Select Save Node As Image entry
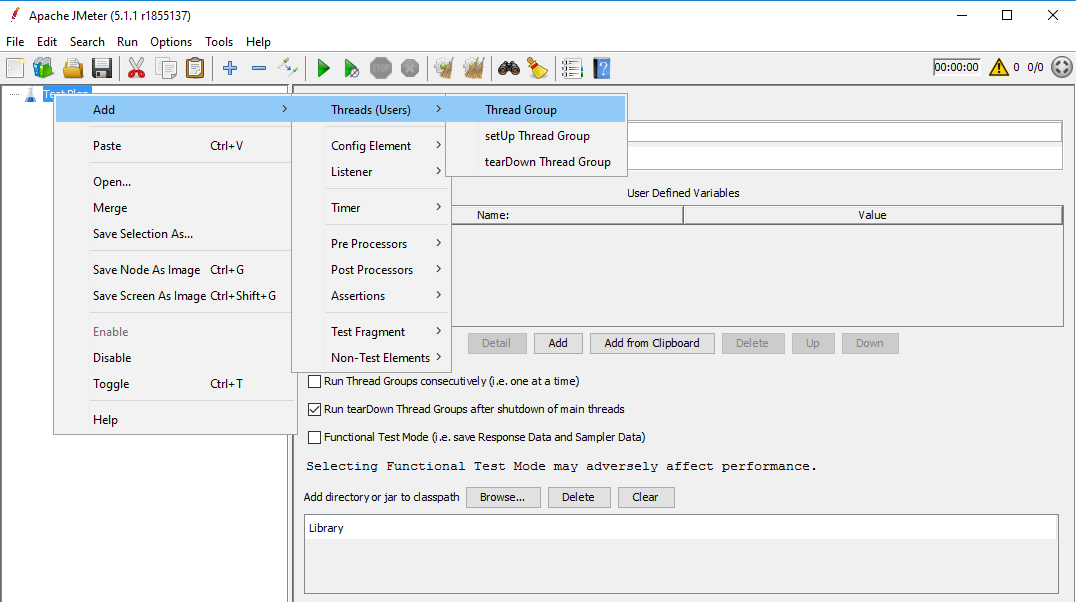1076x602 pixels. [x=175, y=270]
